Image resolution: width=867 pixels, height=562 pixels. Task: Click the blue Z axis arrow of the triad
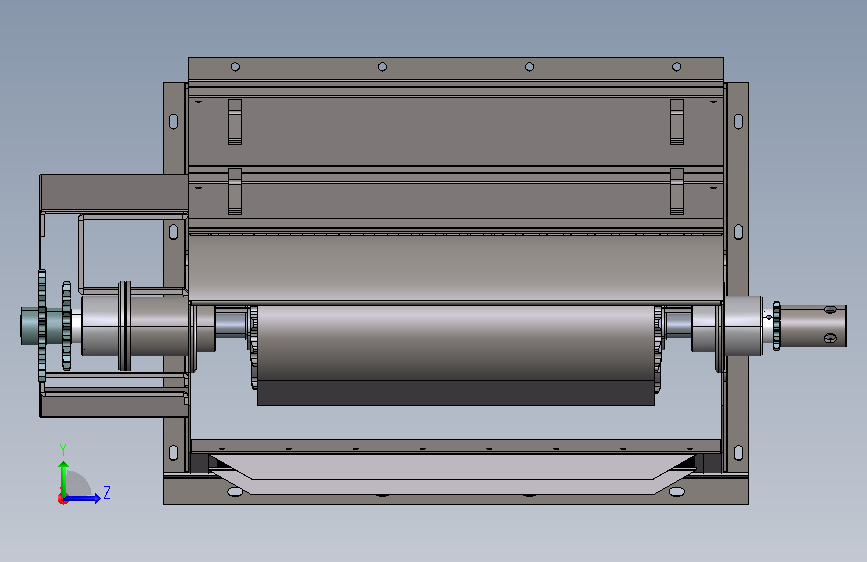[82, 498]
